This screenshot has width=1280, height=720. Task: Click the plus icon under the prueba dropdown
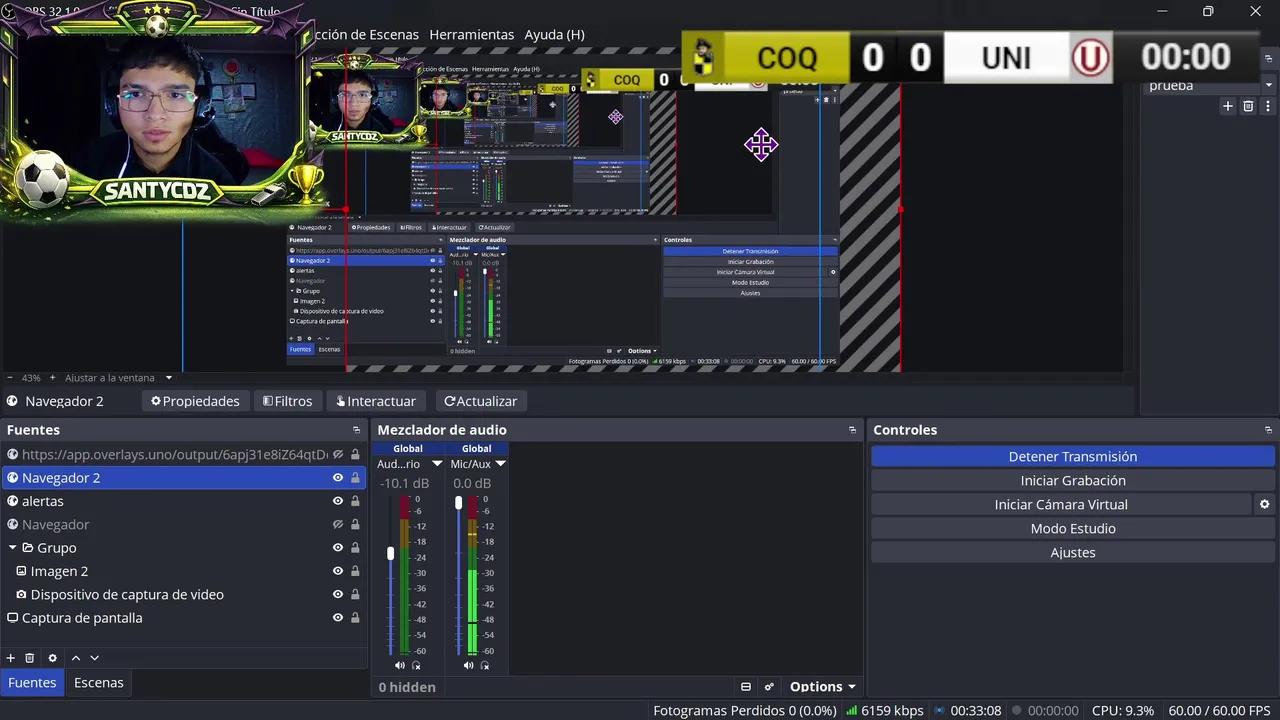coord(1228,106)
